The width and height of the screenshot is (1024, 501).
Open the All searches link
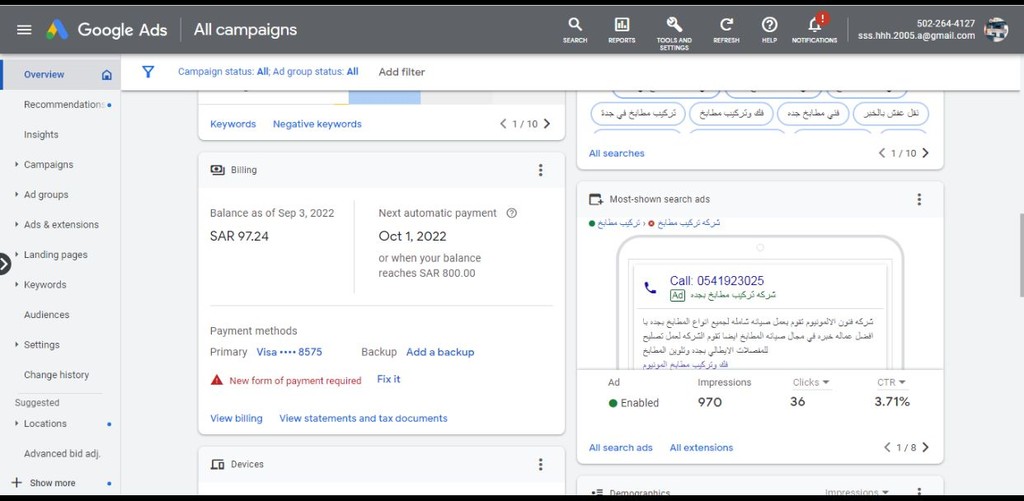(616, 153)
